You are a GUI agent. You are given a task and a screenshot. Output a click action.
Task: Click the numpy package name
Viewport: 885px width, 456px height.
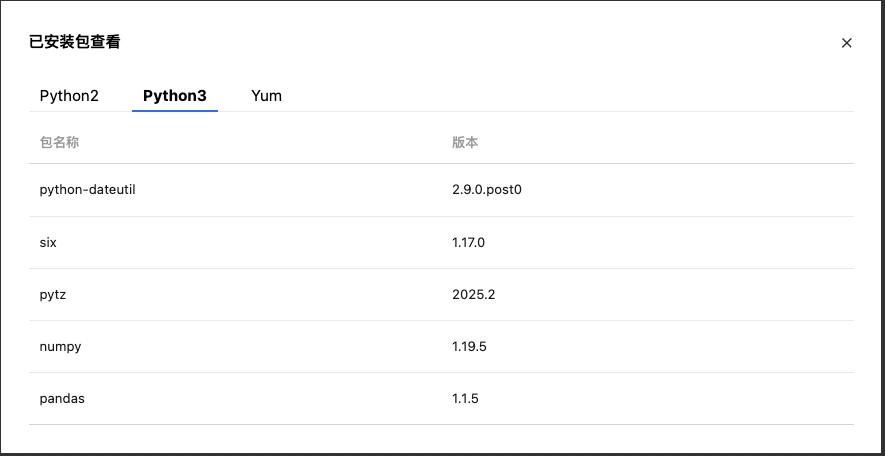click(60, 347)
